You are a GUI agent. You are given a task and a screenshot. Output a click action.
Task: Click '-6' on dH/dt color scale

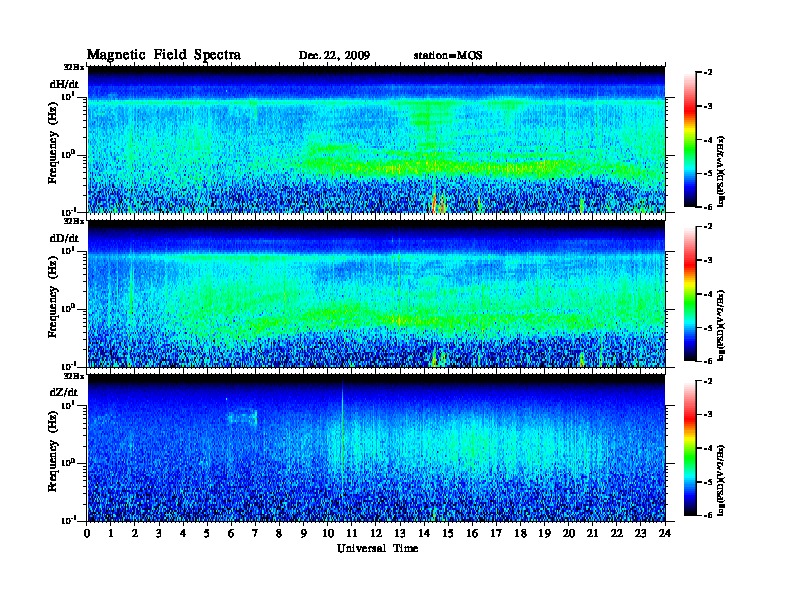point(708,207)
